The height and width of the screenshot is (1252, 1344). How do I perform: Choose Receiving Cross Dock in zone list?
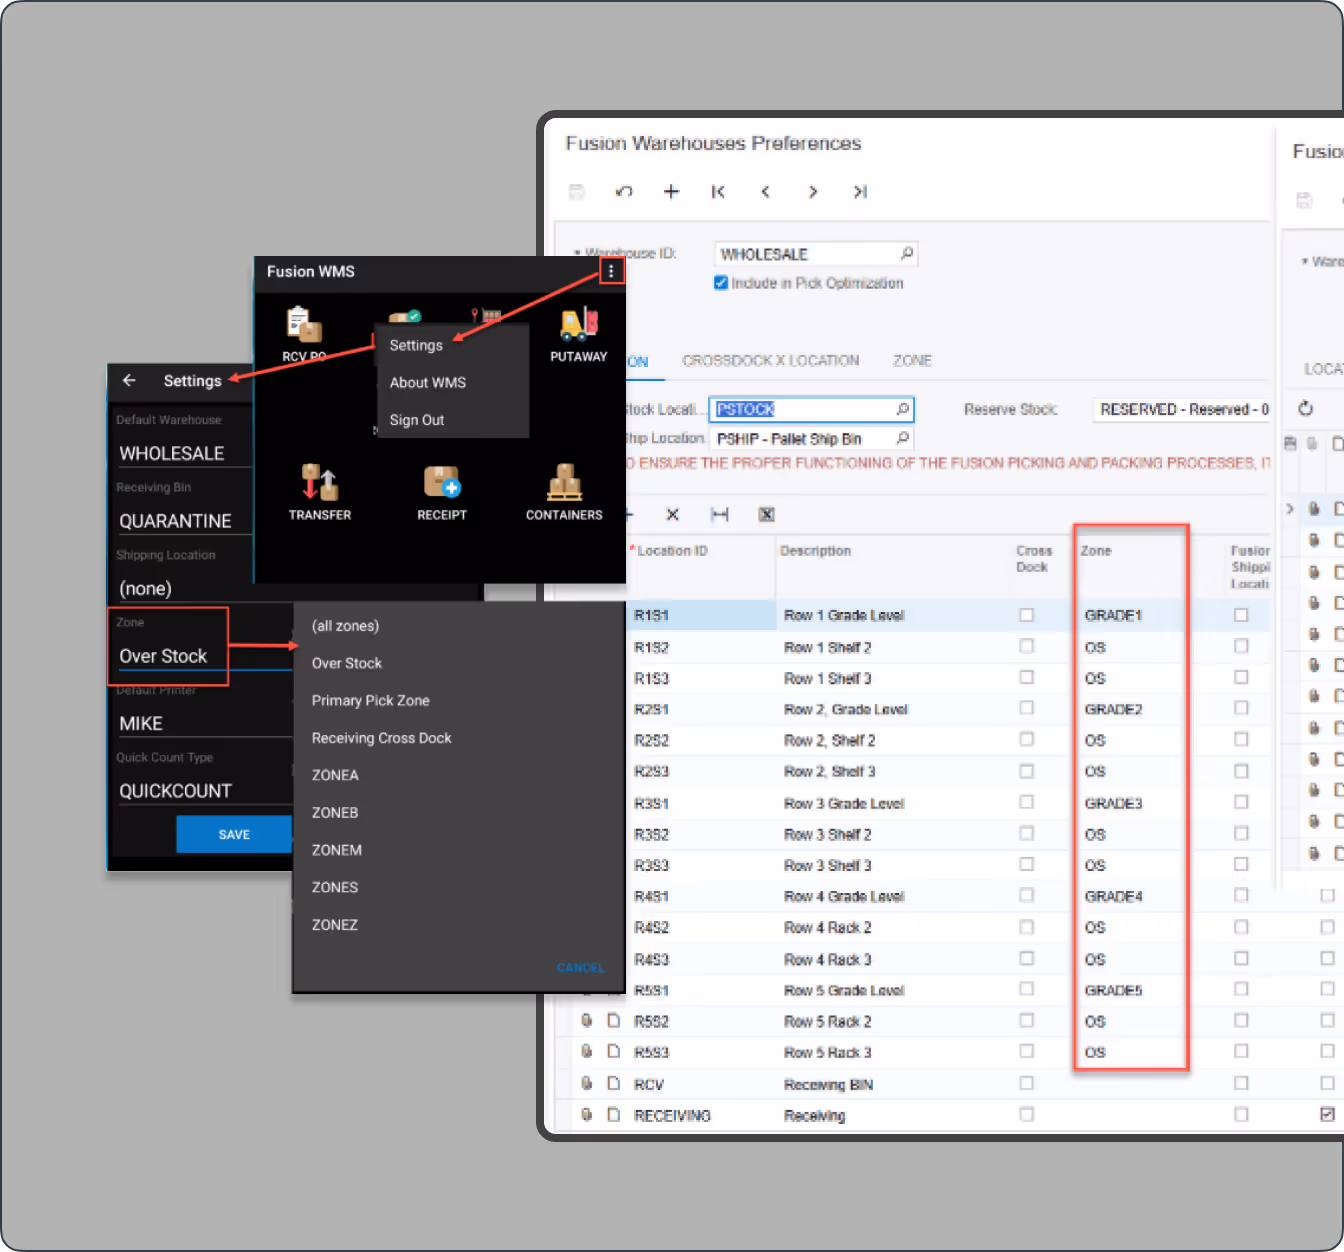pos(381,738)
